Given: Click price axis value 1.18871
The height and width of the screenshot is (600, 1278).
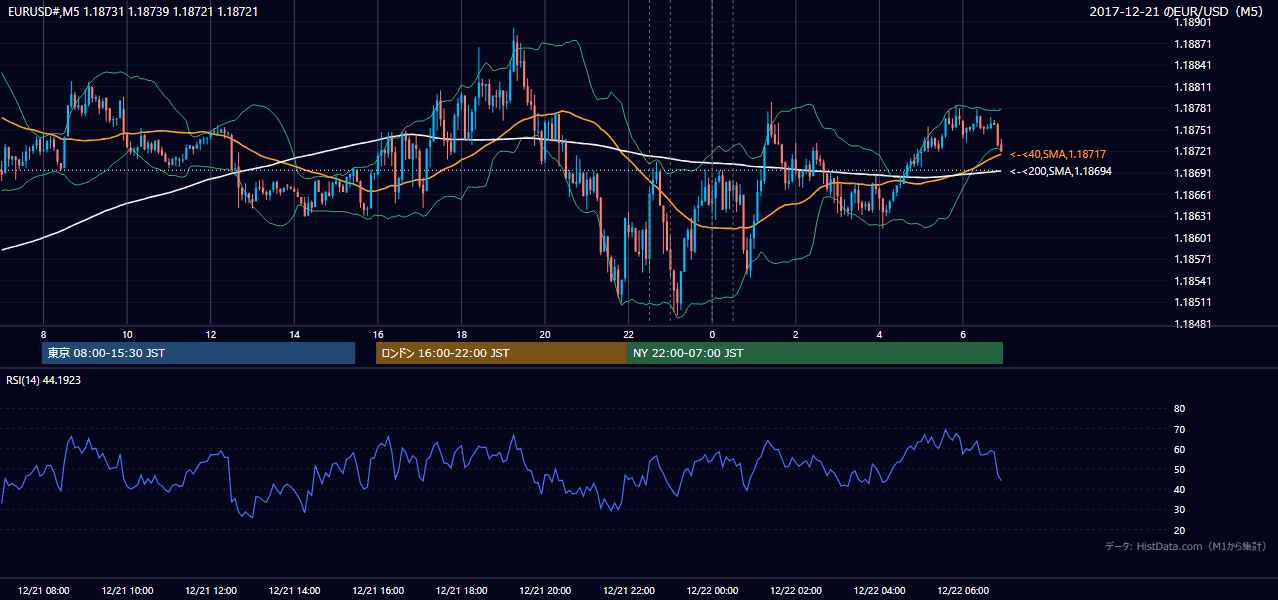Looking at the screenshot, I should tap(1193, 44).
